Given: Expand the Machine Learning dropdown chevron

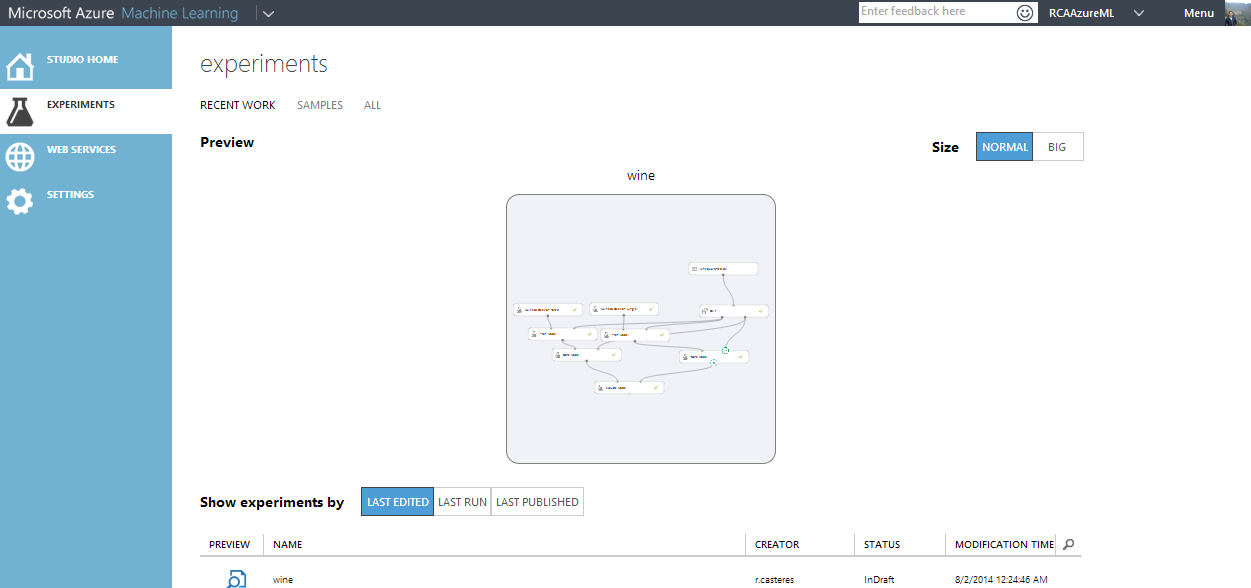Looking at the screenshot, I should tap(268, 14).
